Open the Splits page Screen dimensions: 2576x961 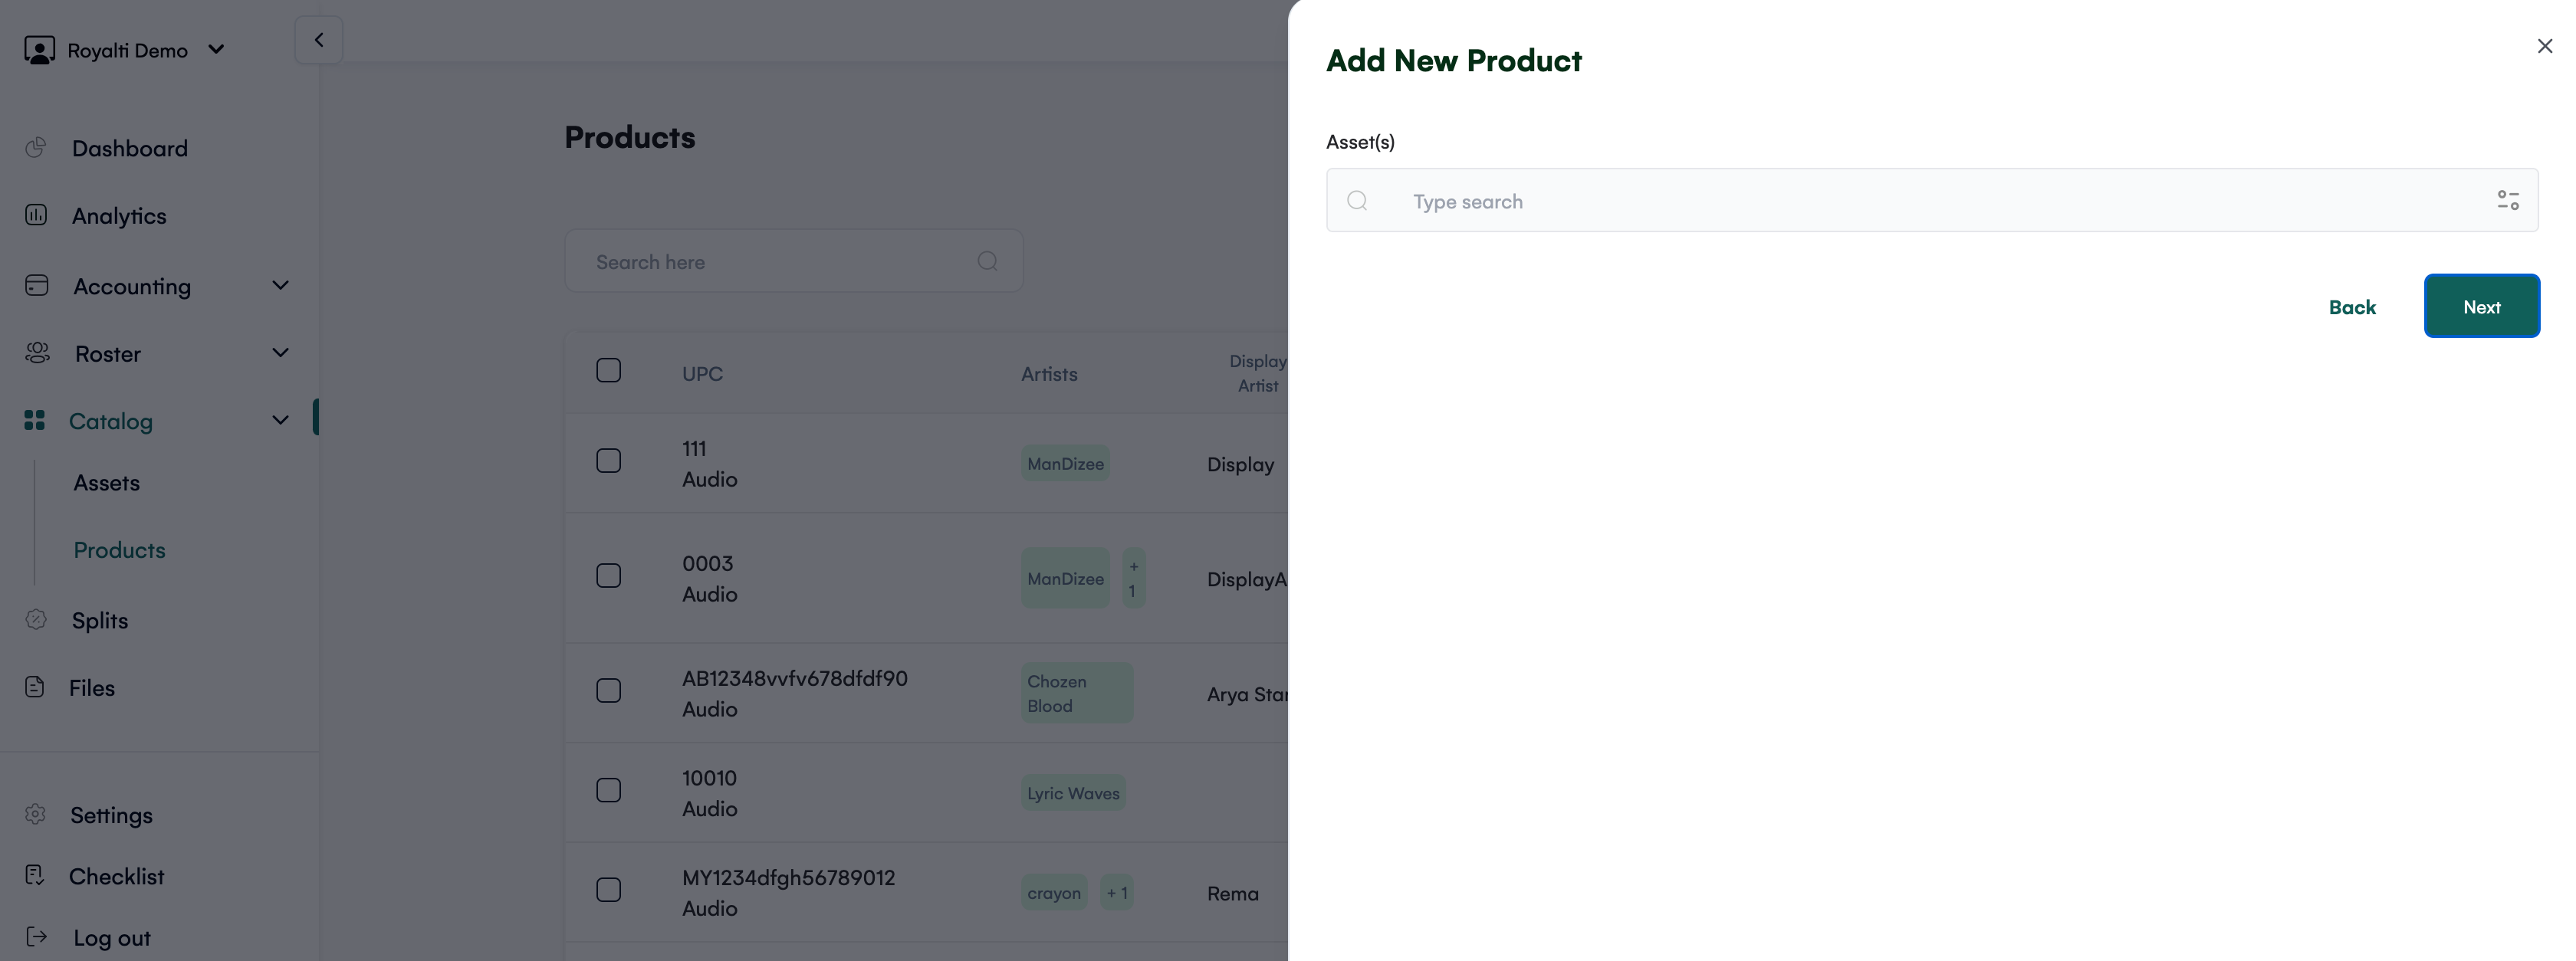coord(100,620)
